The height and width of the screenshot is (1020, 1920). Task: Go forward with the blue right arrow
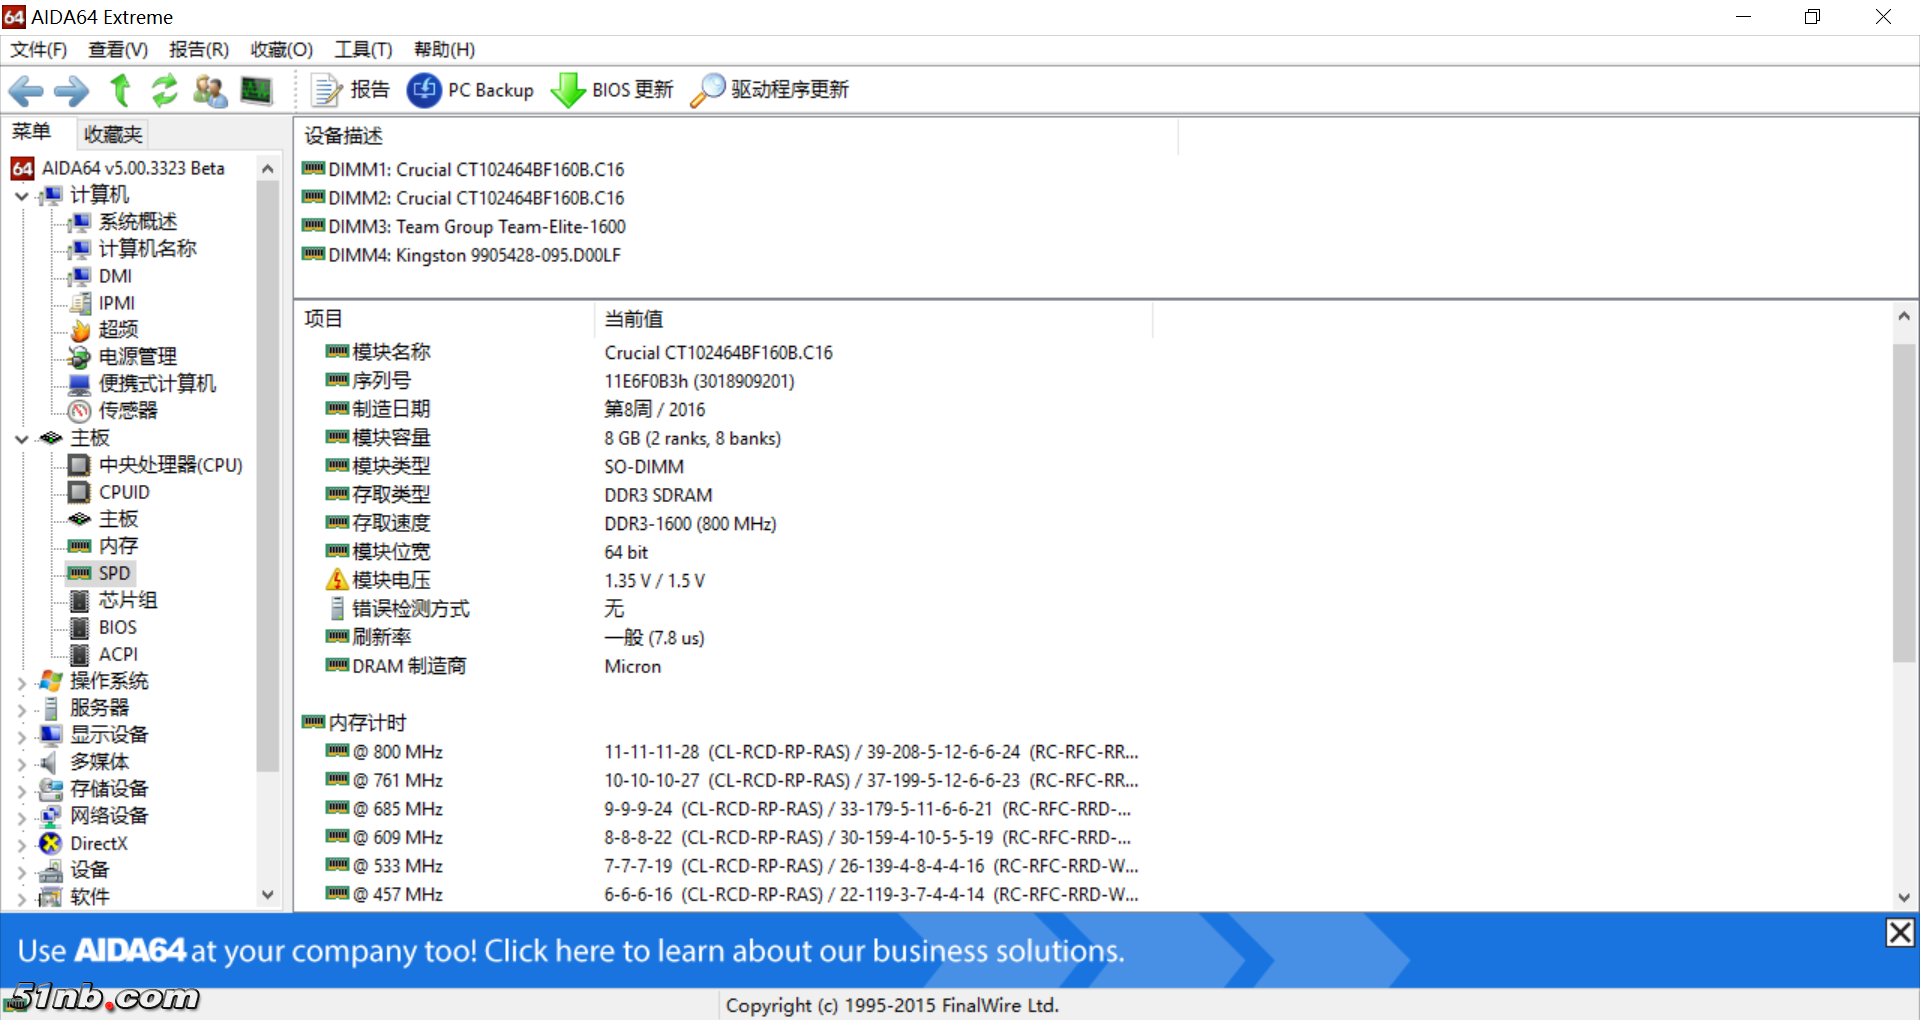click(x=71, y=91)
